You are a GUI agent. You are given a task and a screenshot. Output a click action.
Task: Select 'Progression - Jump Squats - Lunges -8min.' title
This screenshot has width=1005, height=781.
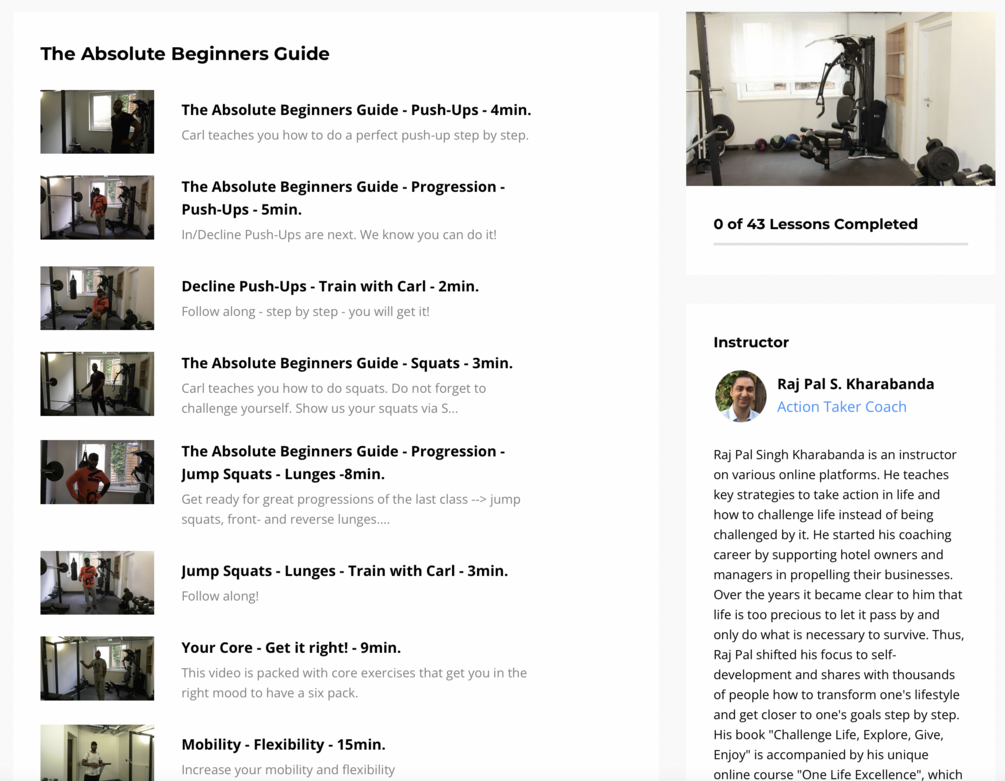coord(343,463)
